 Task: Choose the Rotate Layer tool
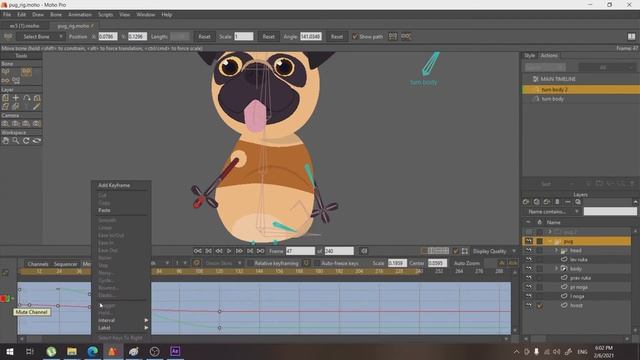click(x=27, y=98)
